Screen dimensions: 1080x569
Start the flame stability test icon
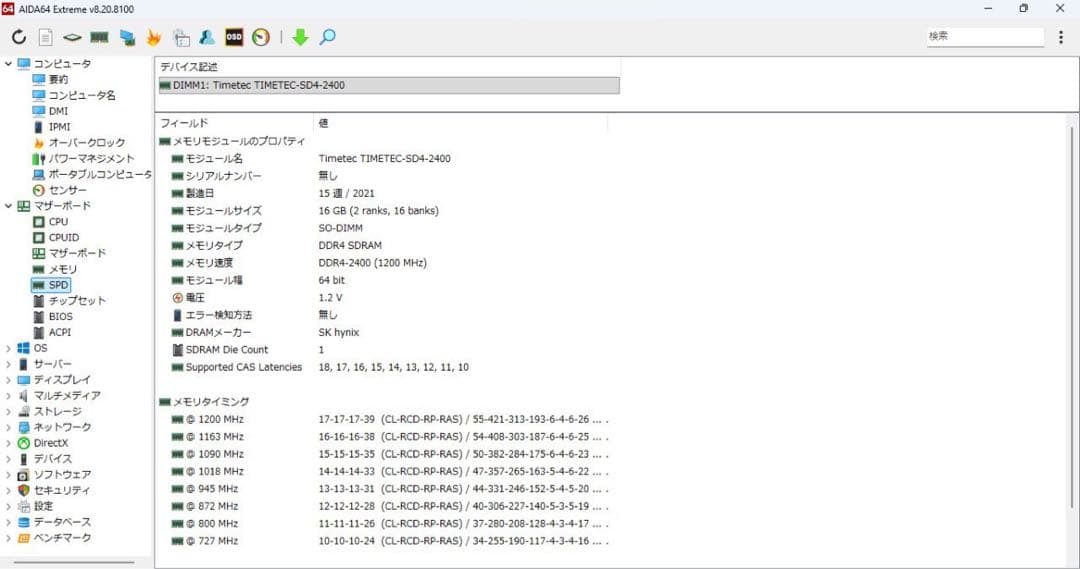pyautogui.click(x=154, y=37)
